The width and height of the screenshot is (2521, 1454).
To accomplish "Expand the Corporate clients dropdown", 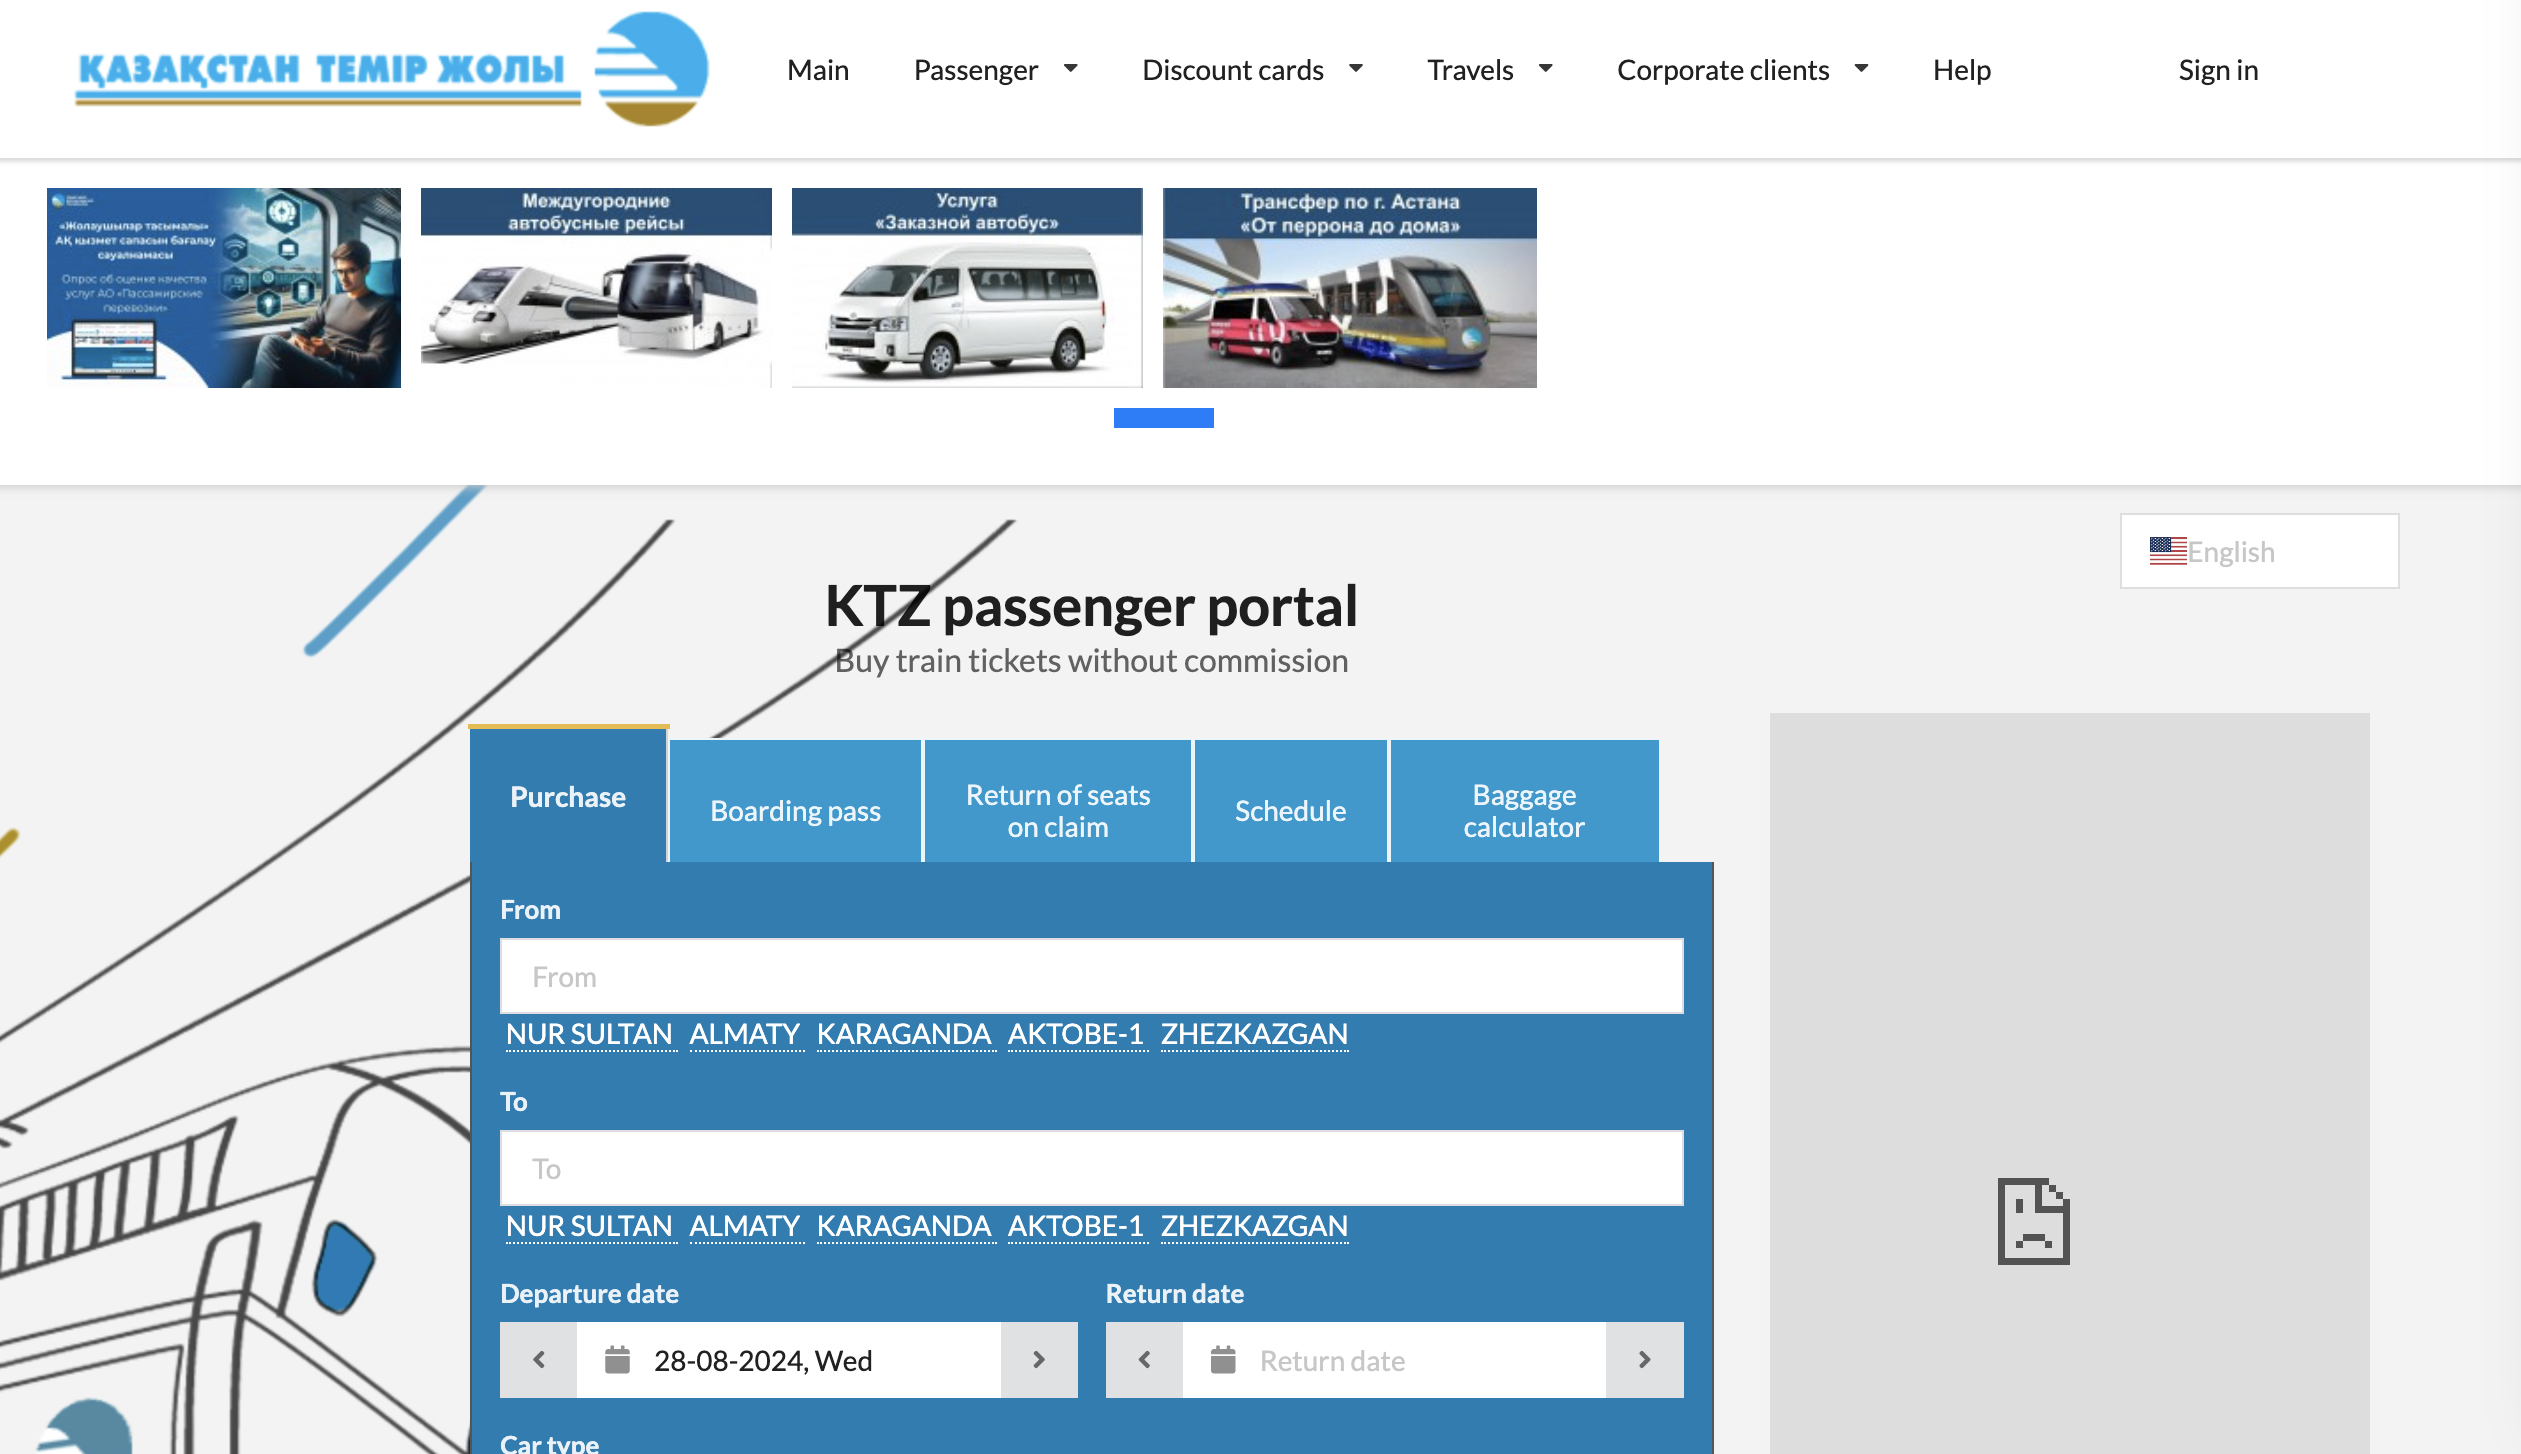I will 1743,70.
